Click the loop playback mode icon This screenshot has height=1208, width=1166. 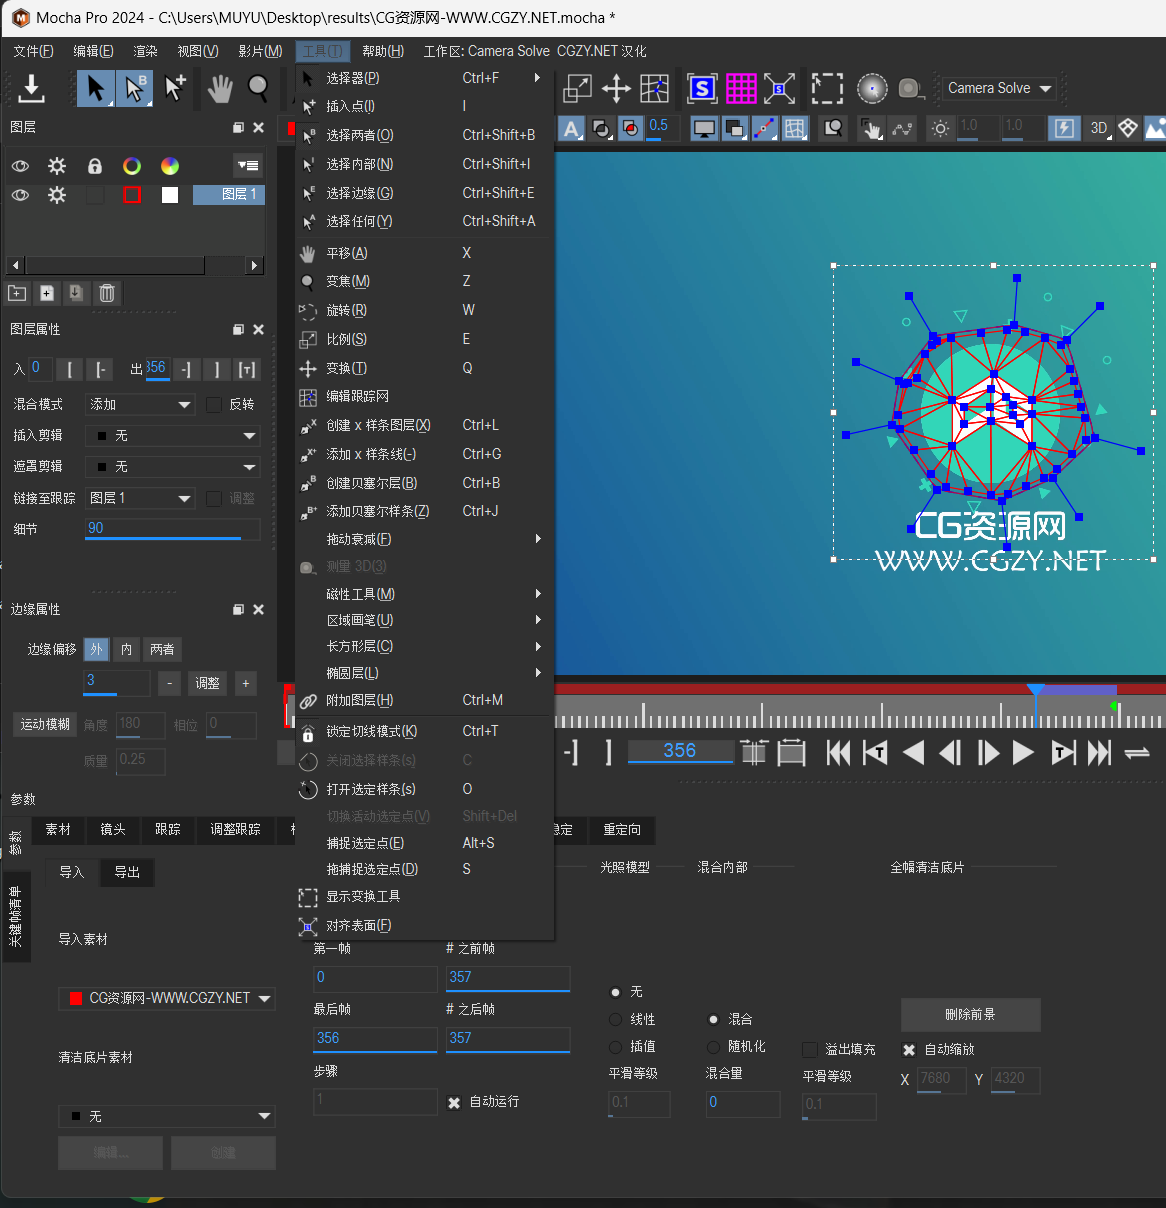[1137, 752]
